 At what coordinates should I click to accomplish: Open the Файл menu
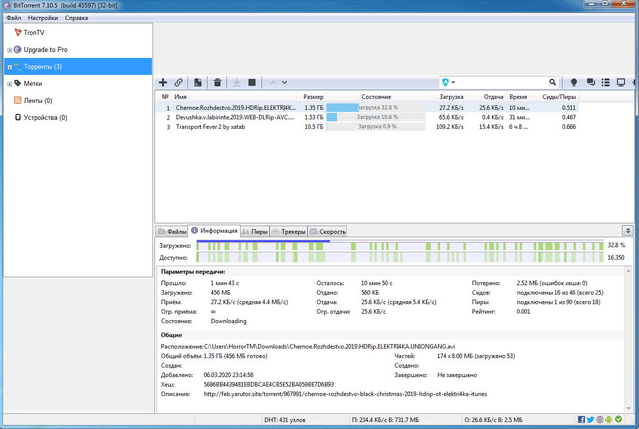(x=13, y=18)
